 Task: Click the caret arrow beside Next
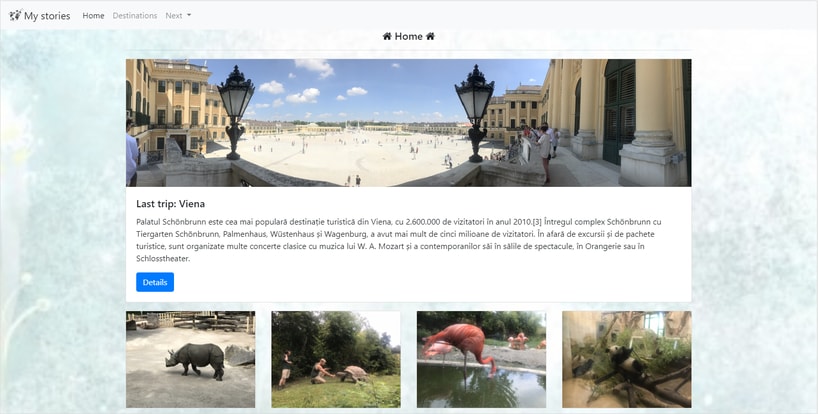point(189,15)
